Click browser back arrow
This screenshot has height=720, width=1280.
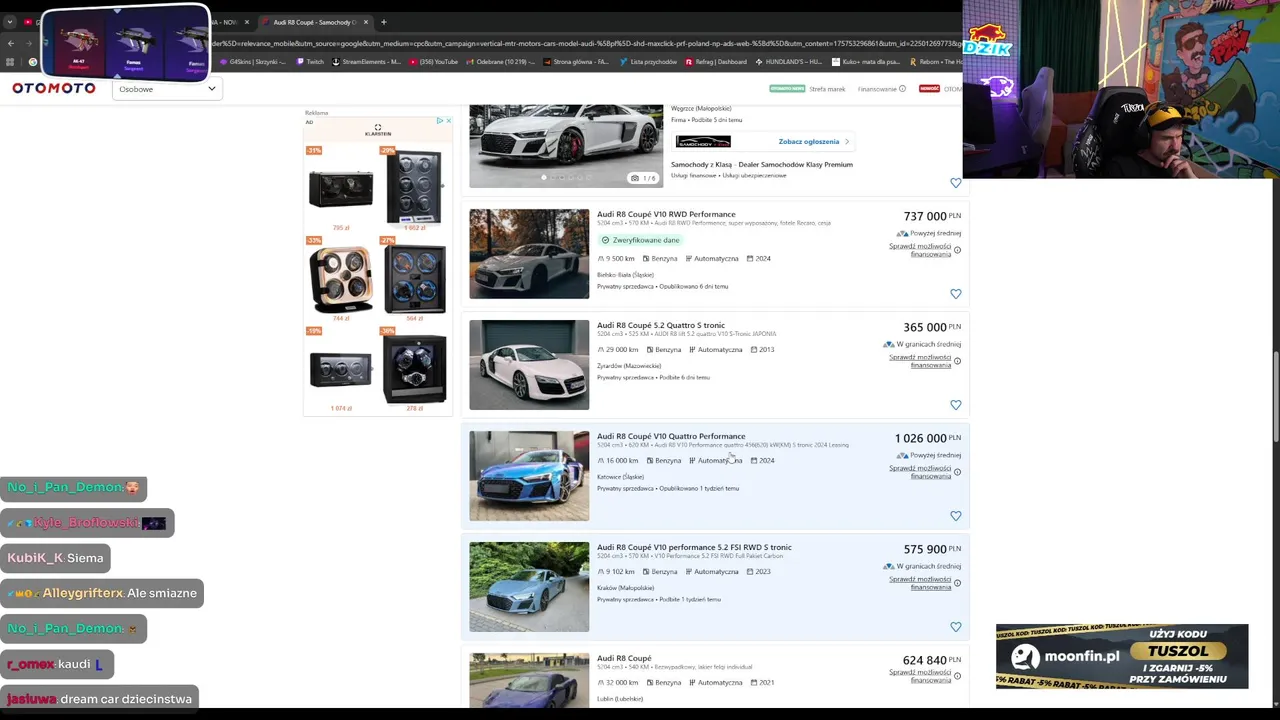(11, 43)
